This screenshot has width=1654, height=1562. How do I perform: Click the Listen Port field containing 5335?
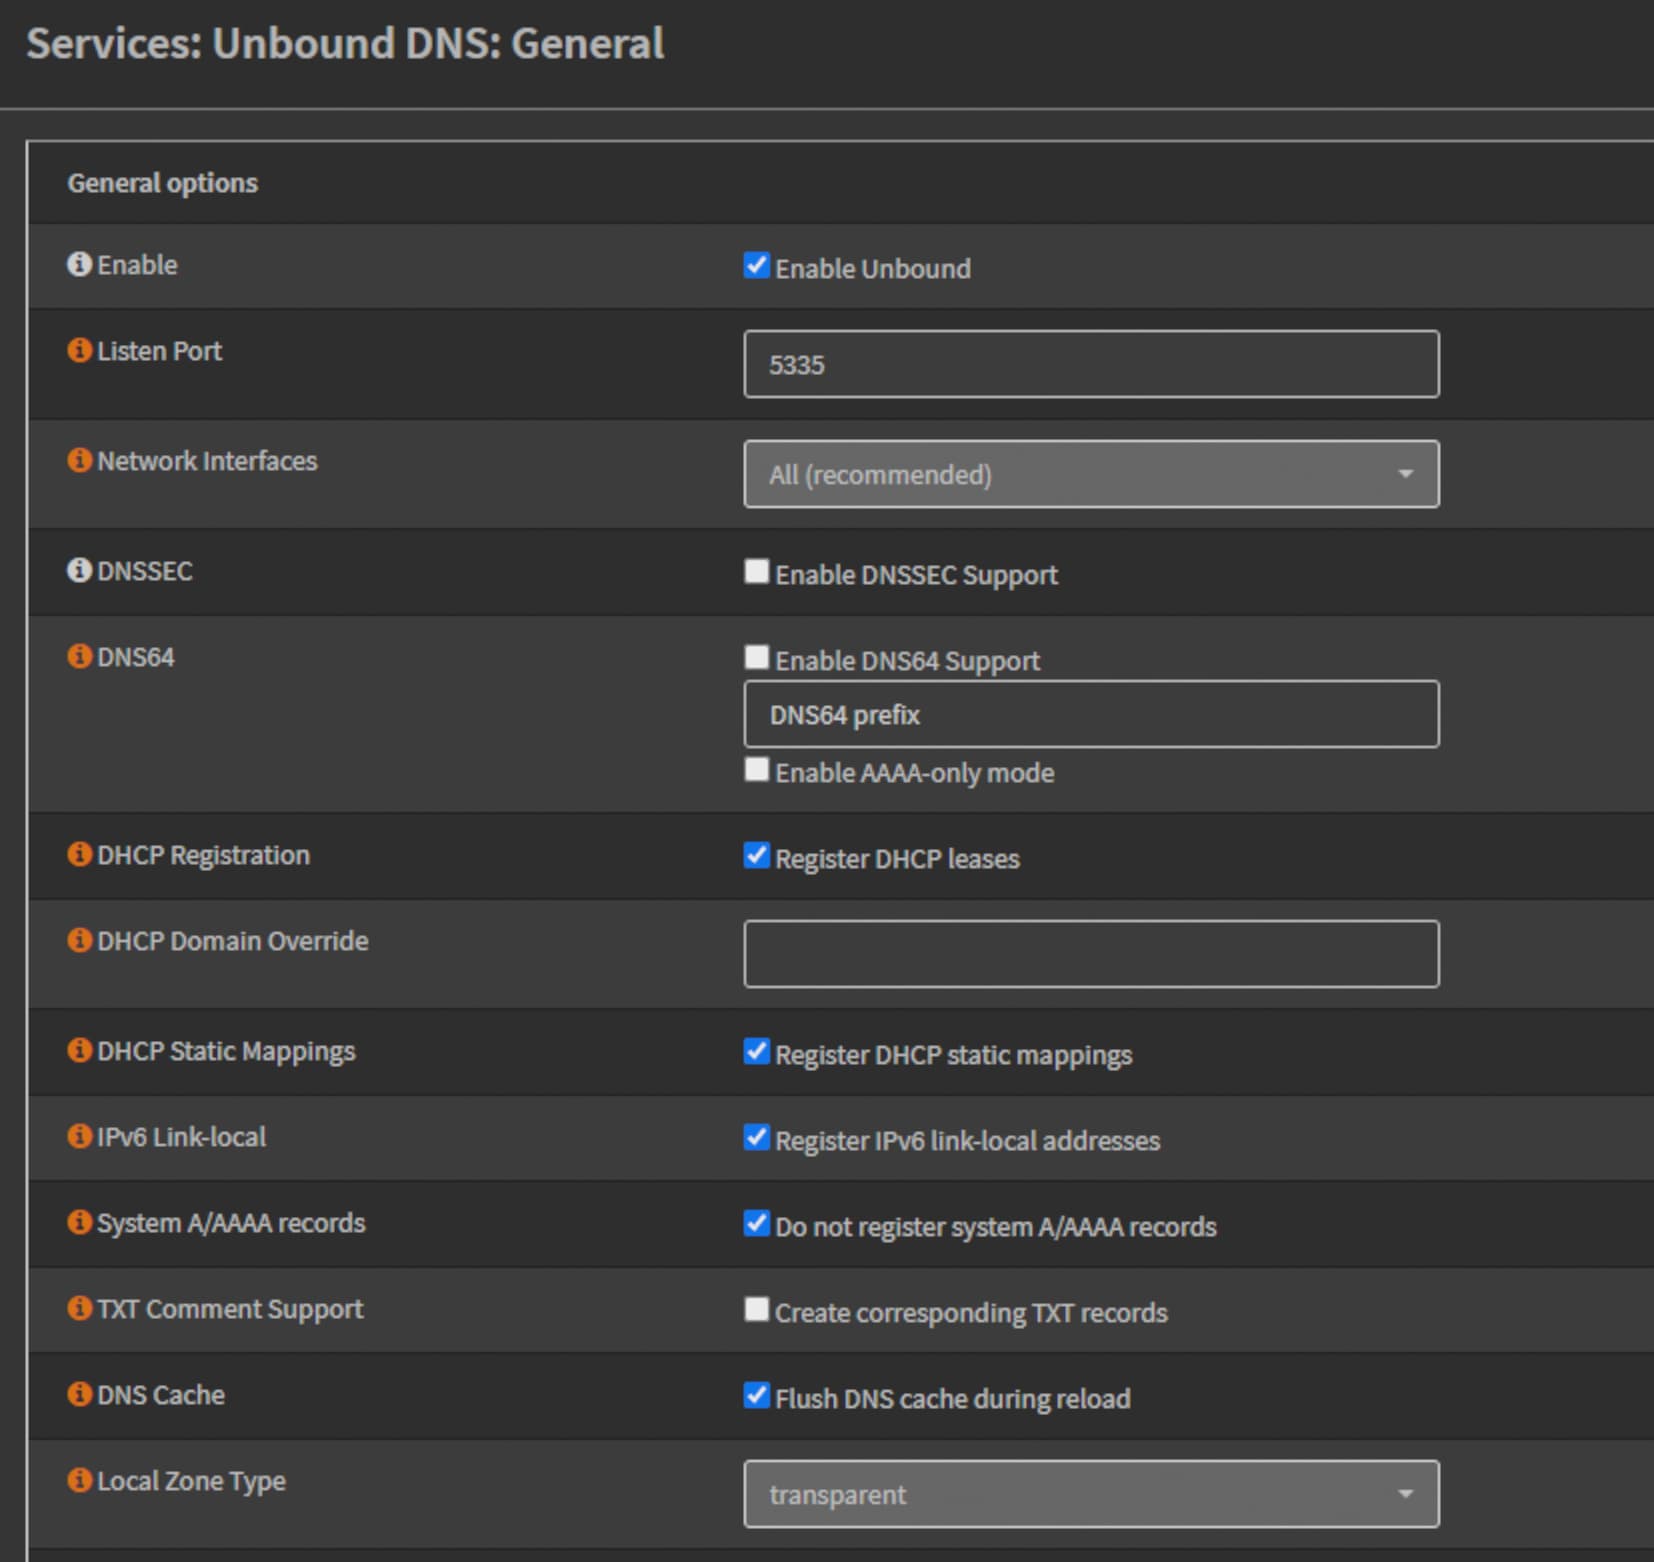(x=1091, y=364)
